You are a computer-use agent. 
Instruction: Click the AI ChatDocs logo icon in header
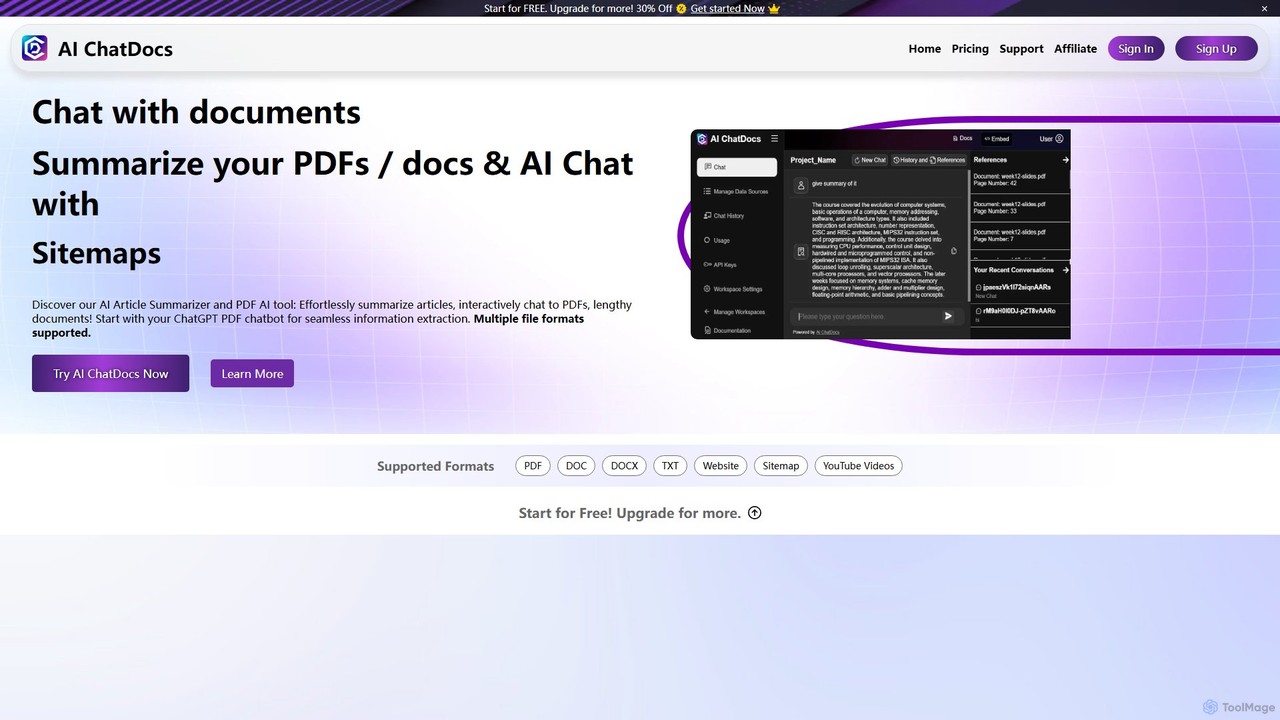click(35, 48)
